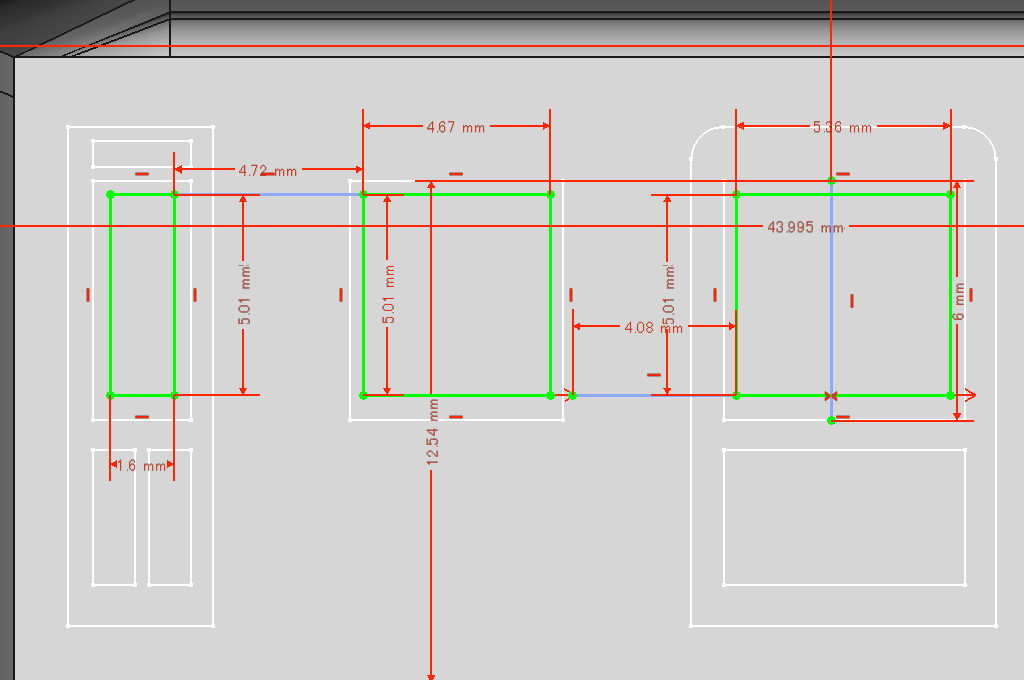
Task: Select the 4.72 mm spacing dimension
Action: click(268, 170)
